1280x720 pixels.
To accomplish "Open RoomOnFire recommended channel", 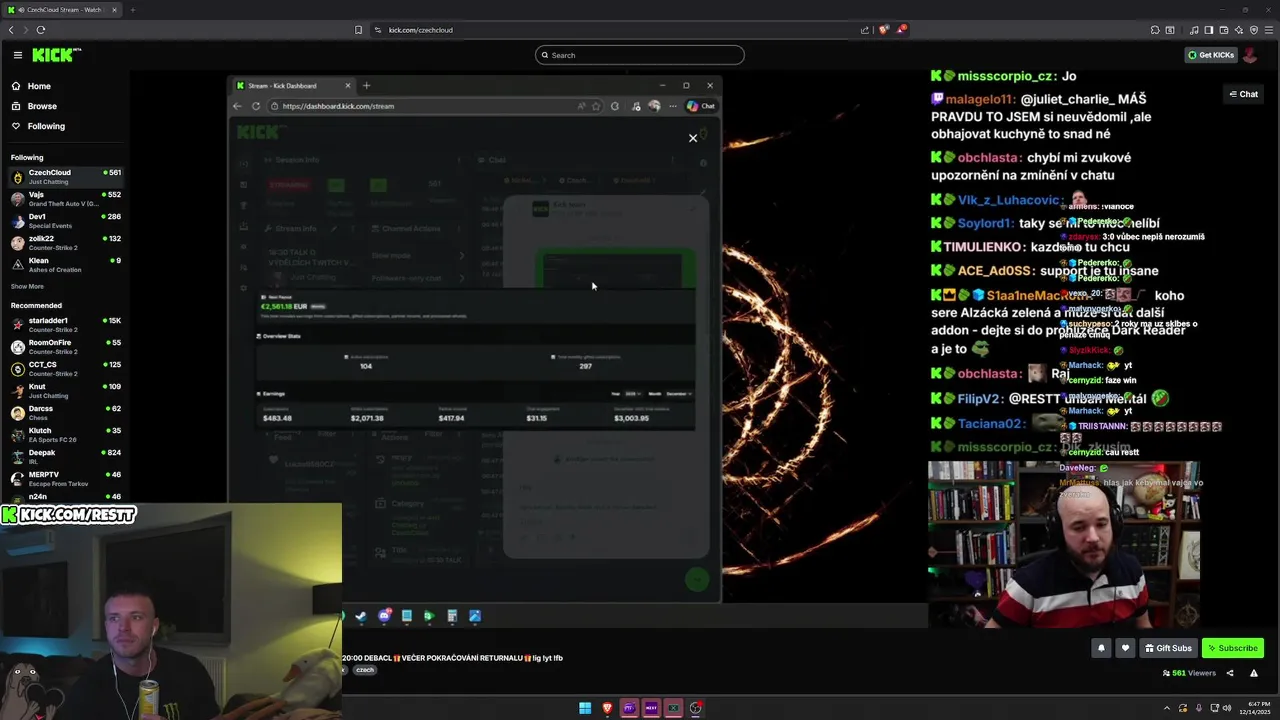I will [65, 346].
